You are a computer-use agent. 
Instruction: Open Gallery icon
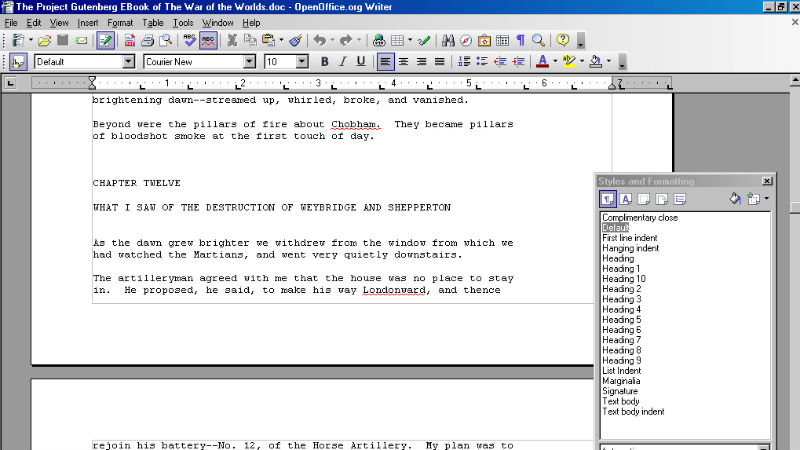484,40
